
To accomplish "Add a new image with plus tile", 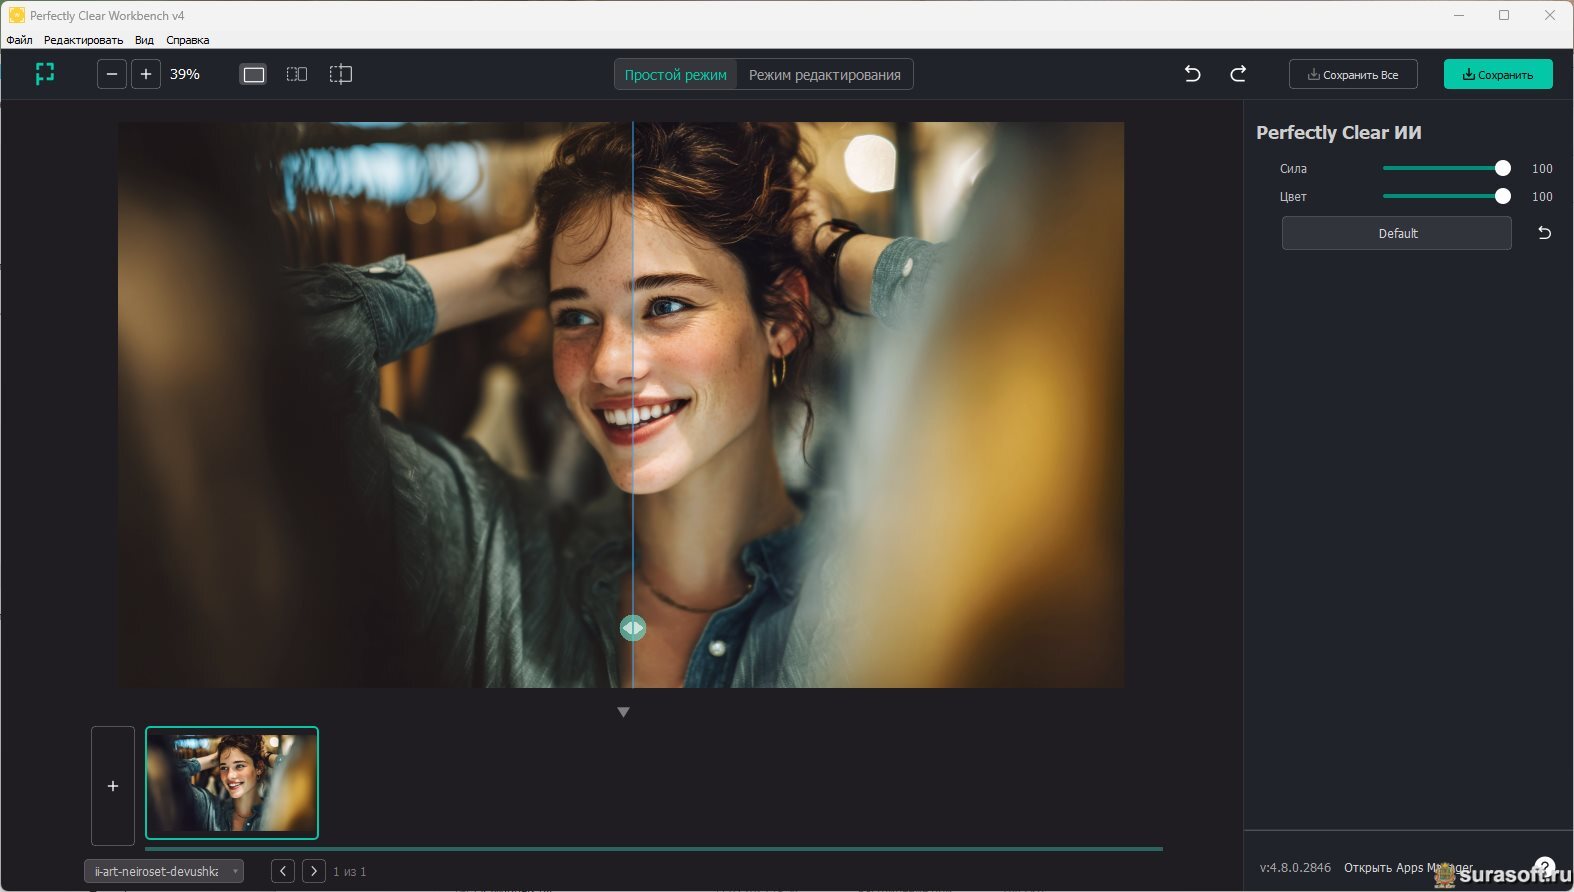I will click(113, 786).
